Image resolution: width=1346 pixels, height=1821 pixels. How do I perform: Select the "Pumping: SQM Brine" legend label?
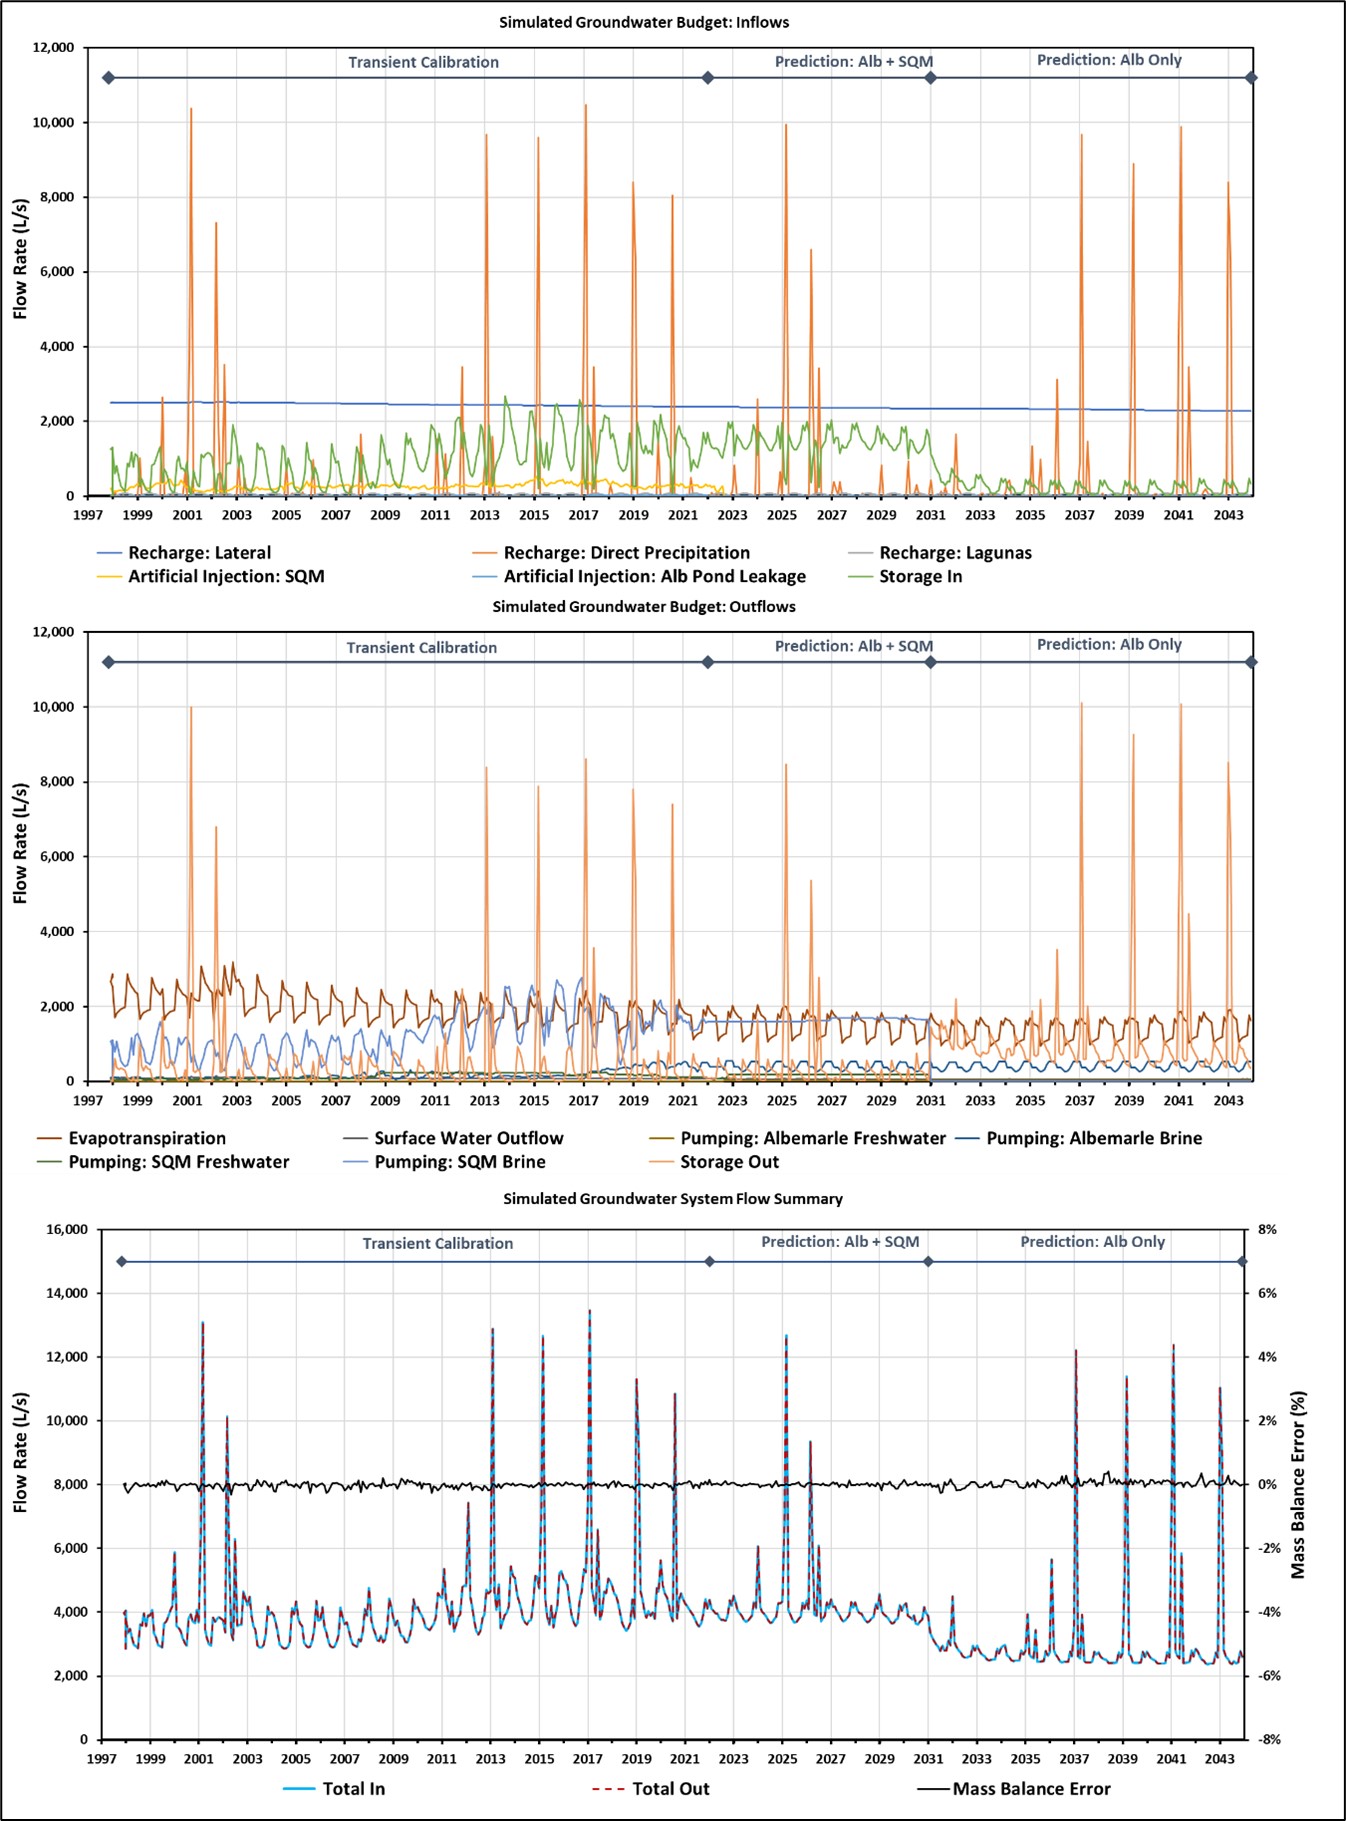(x=460, y=1162)
